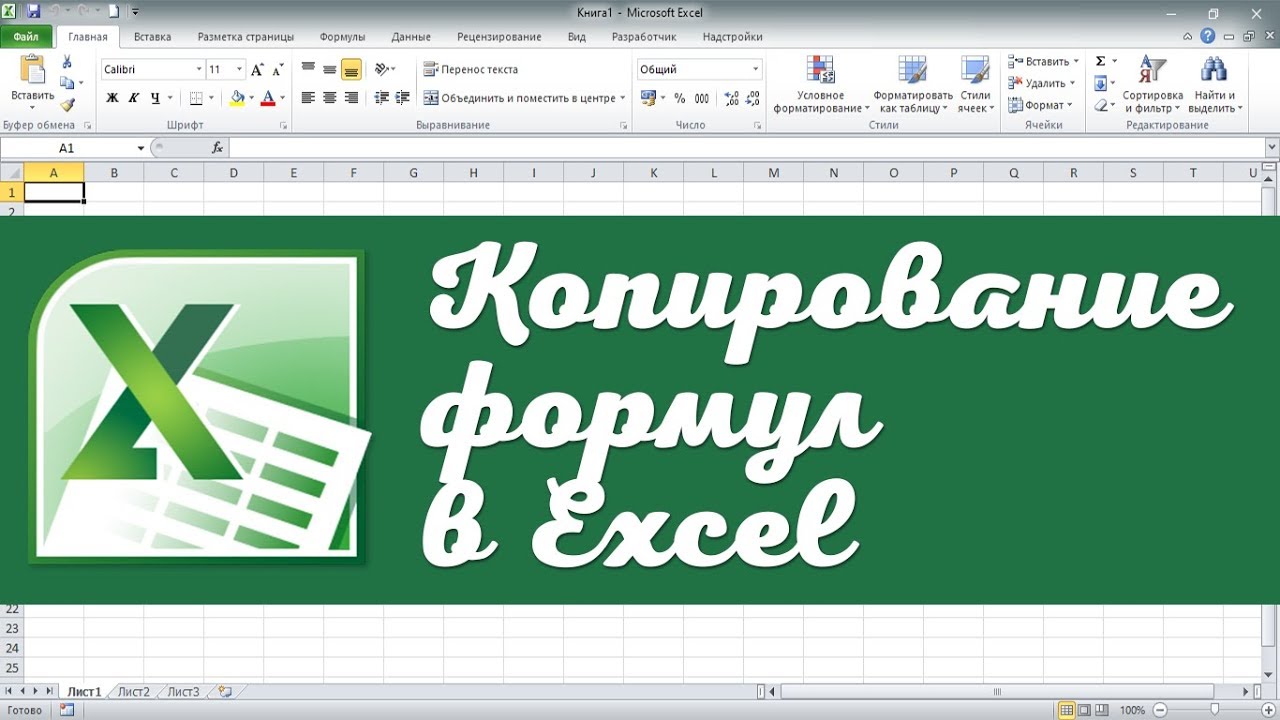
Task: Align cell text left
Action: (308, 98)
